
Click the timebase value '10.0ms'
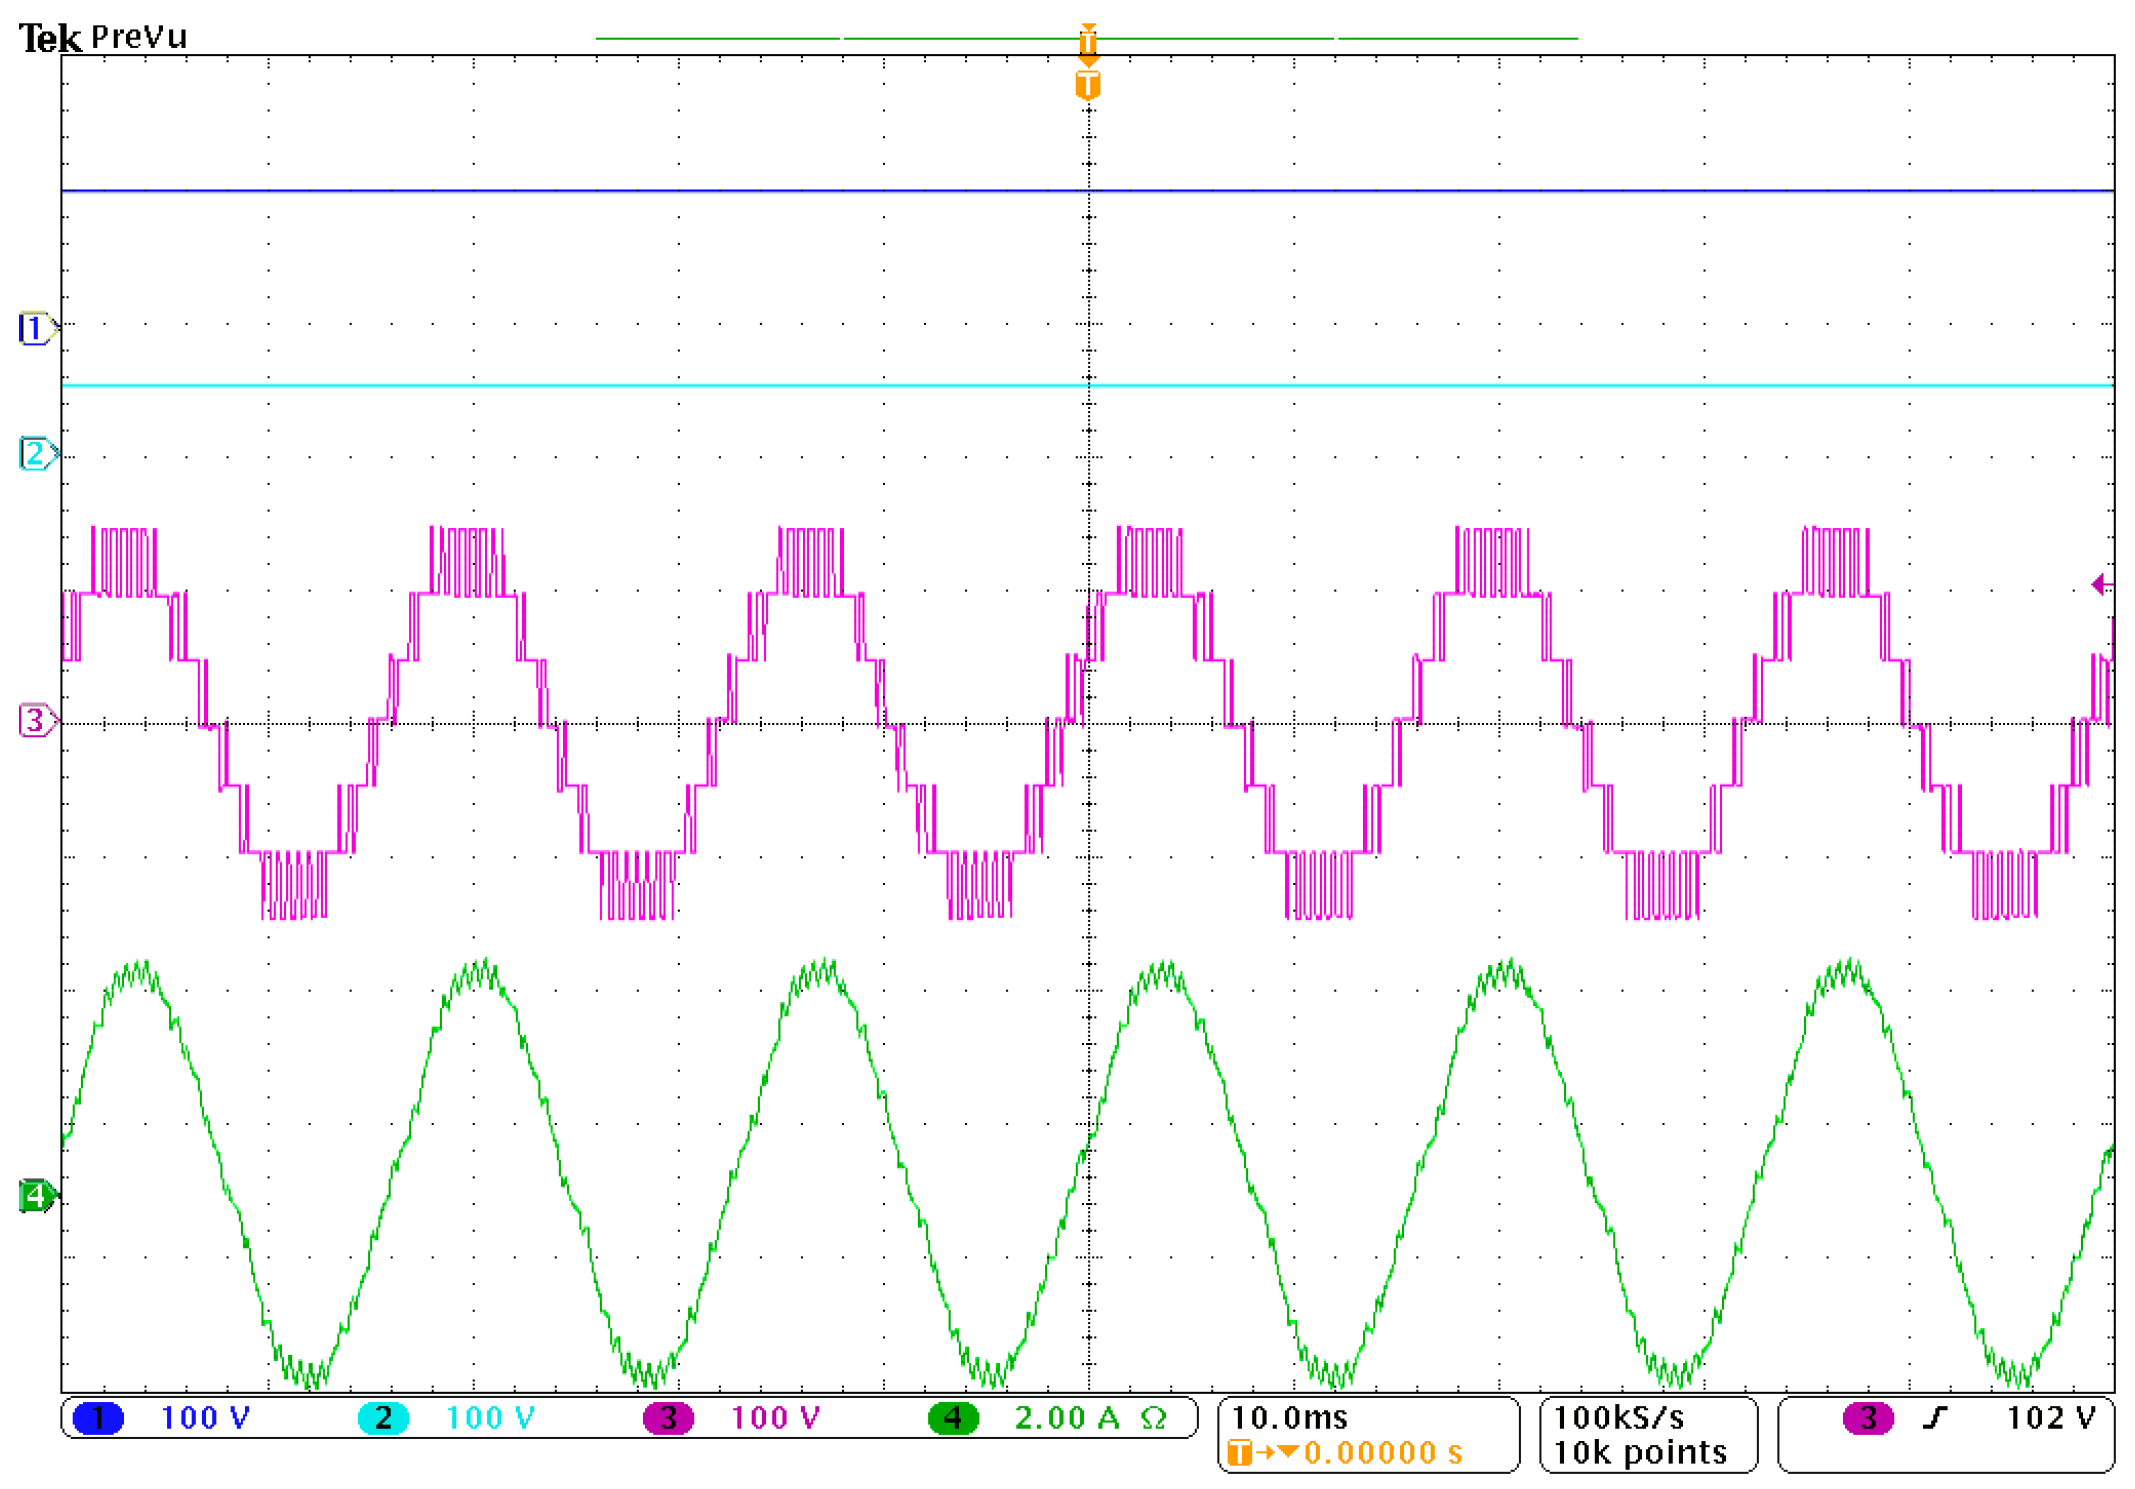coord(1289,1418)
